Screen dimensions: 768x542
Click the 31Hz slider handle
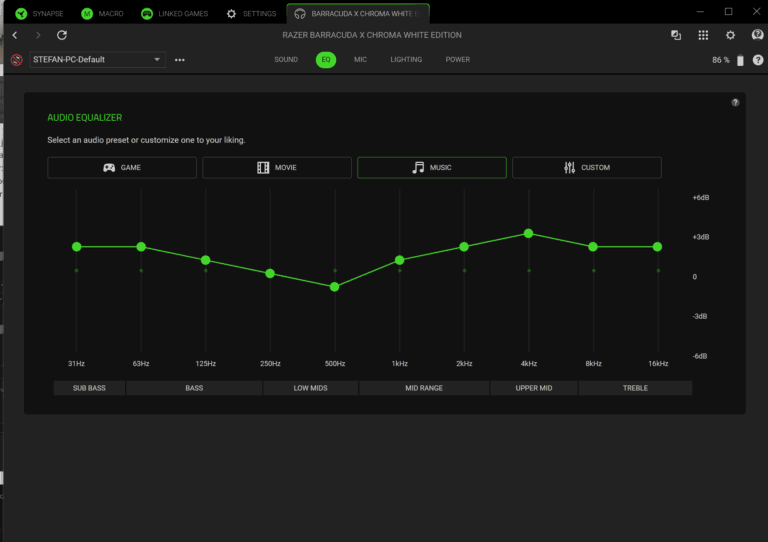76,247
